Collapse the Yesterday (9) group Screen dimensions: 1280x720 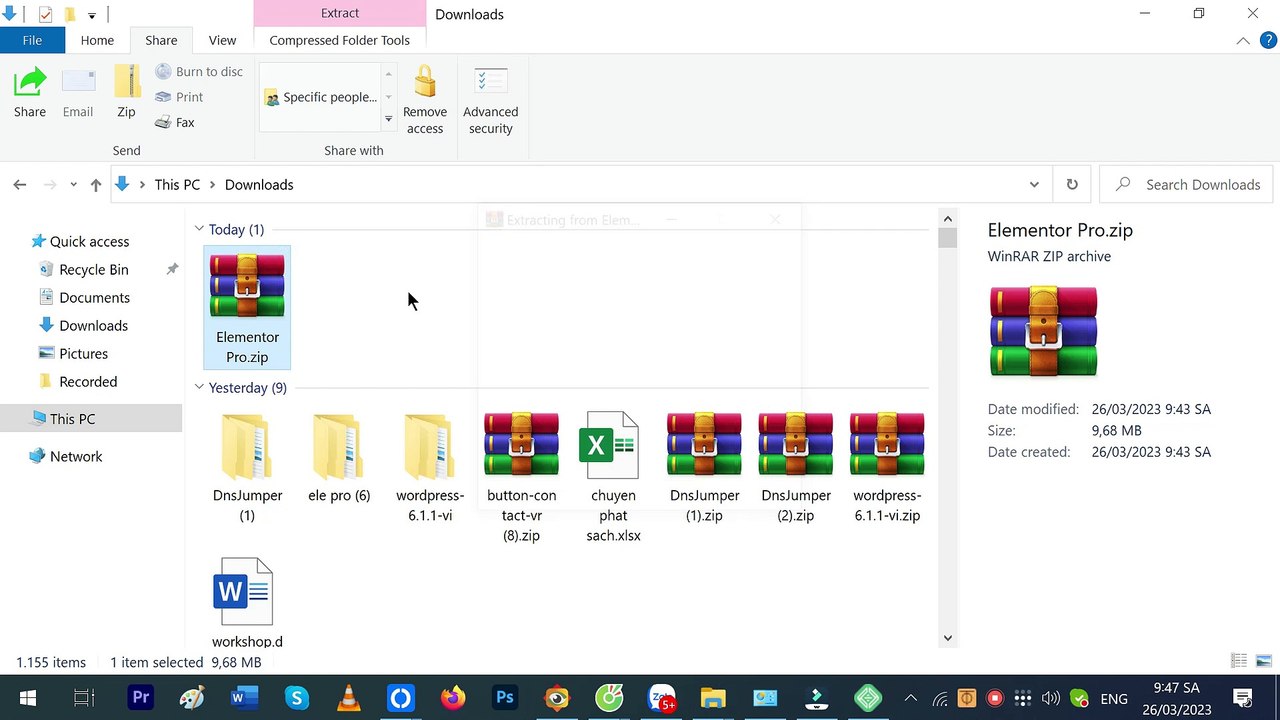pyautogui.click(x=200, y=387)
